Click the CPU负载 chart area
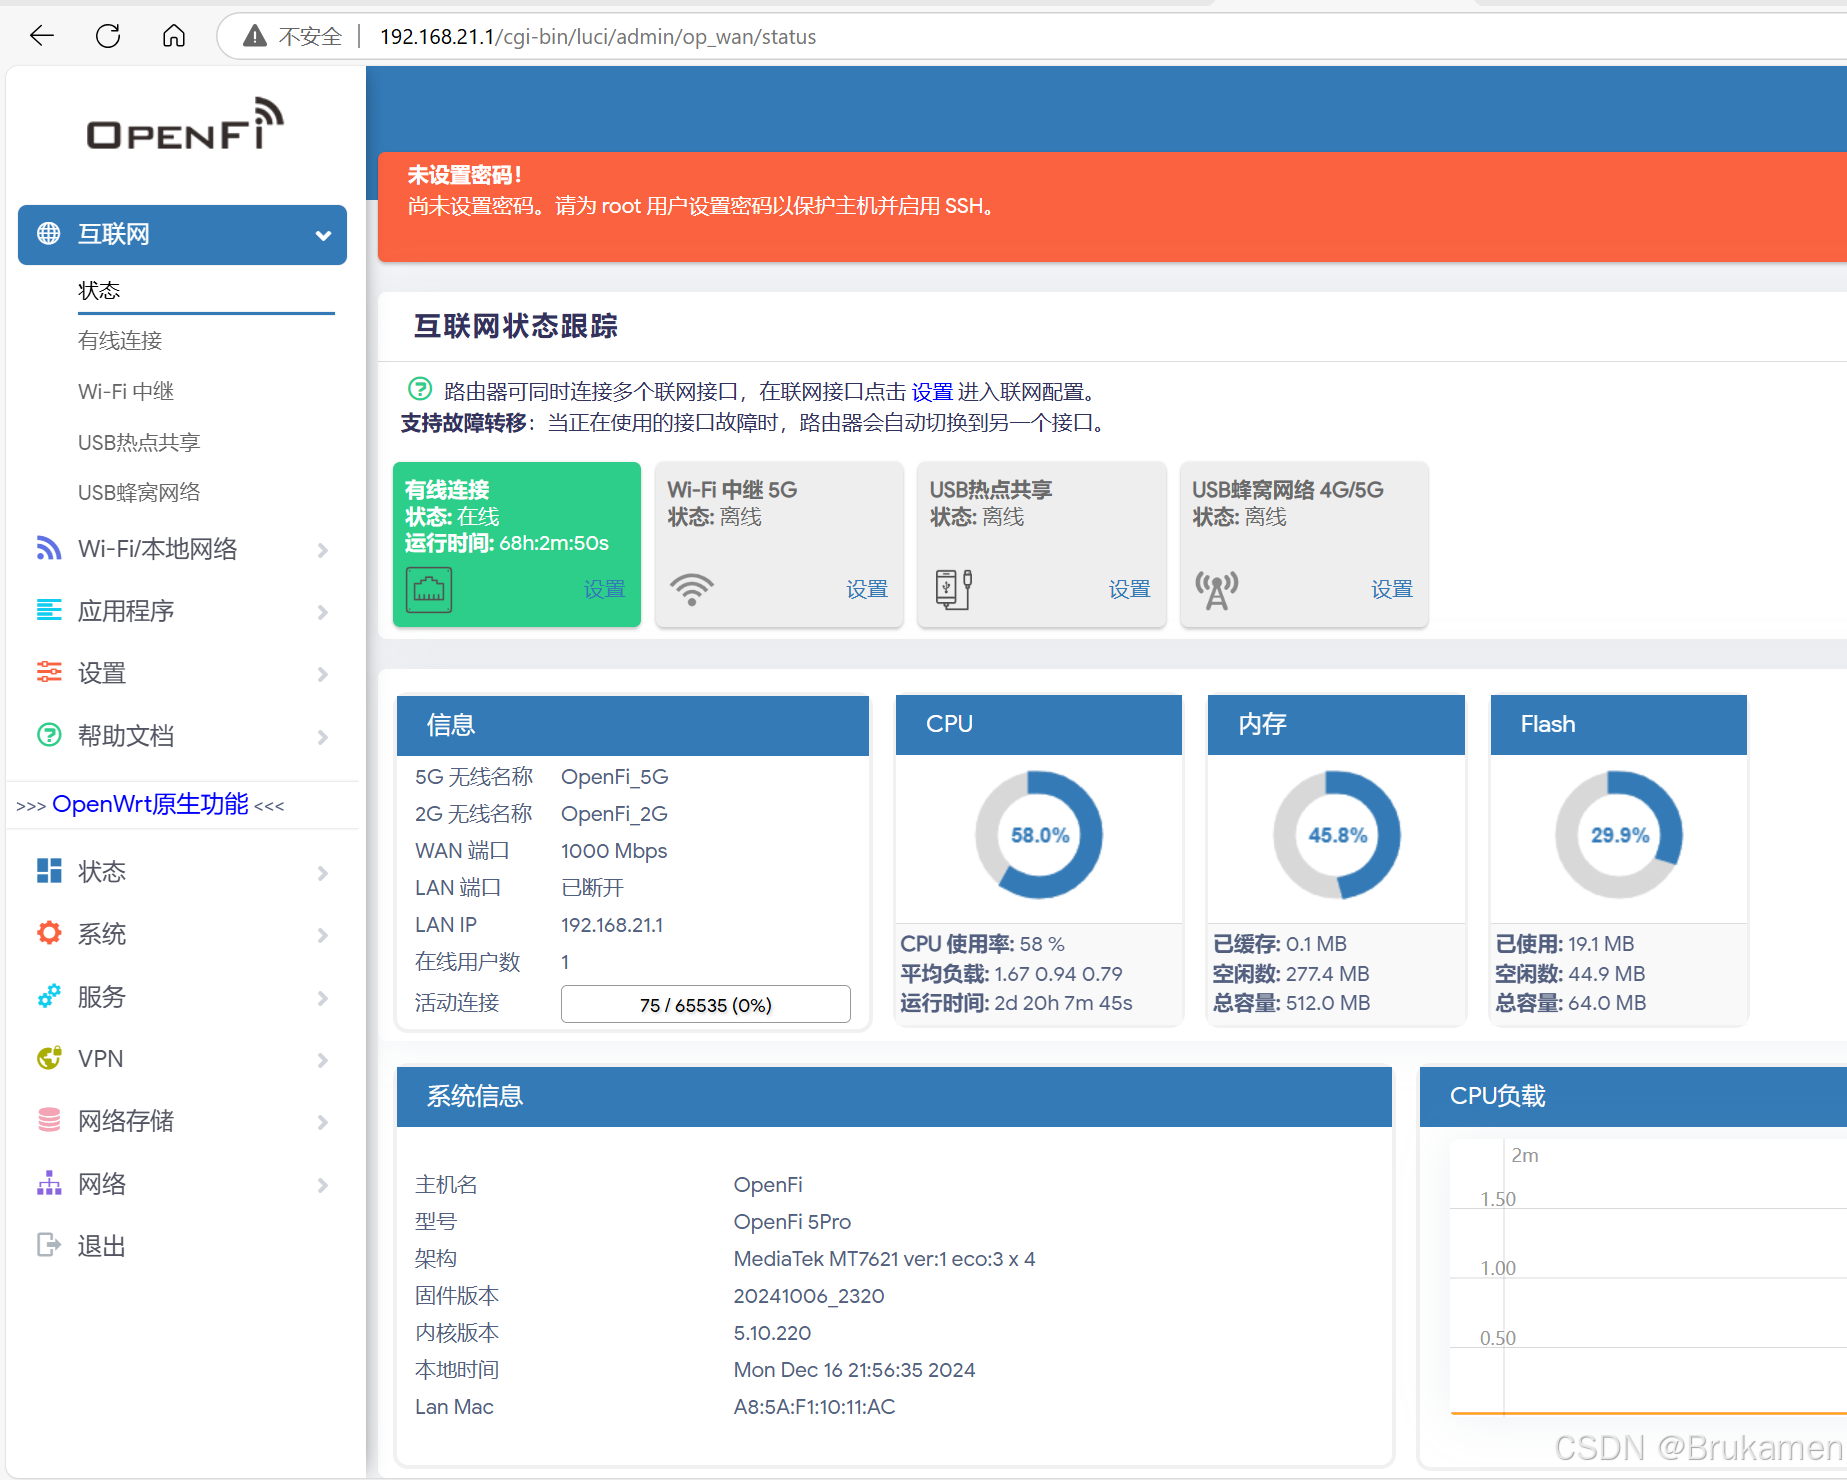 tap(1648, 1280)
